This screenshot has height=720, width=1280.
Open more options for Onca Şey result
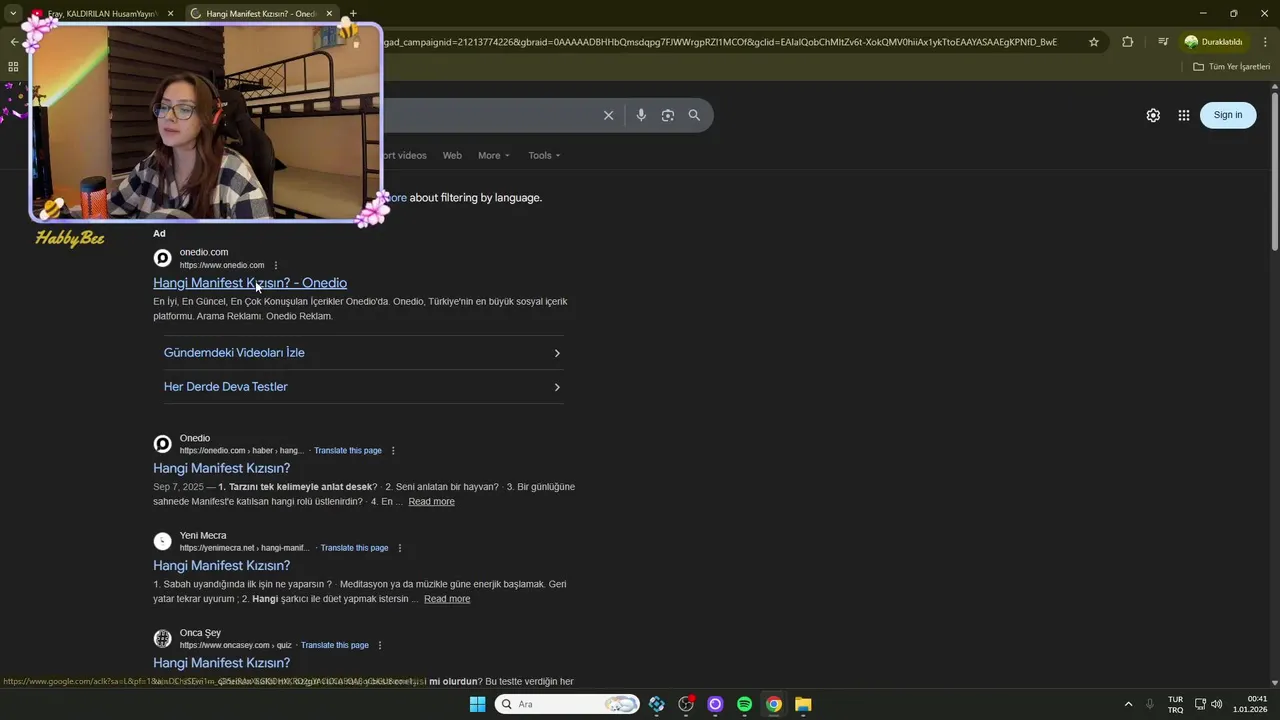tap(380, 645)
